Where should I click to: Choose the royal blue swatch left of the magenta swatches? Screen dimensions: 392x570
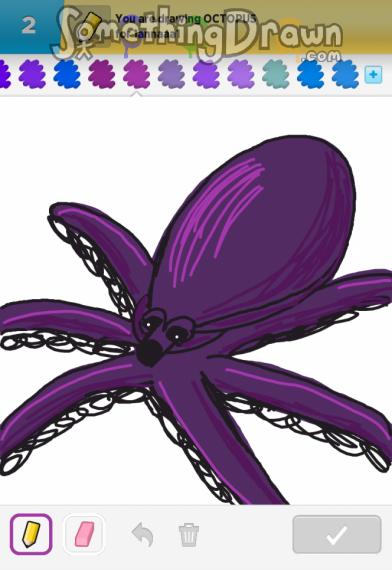67,74
